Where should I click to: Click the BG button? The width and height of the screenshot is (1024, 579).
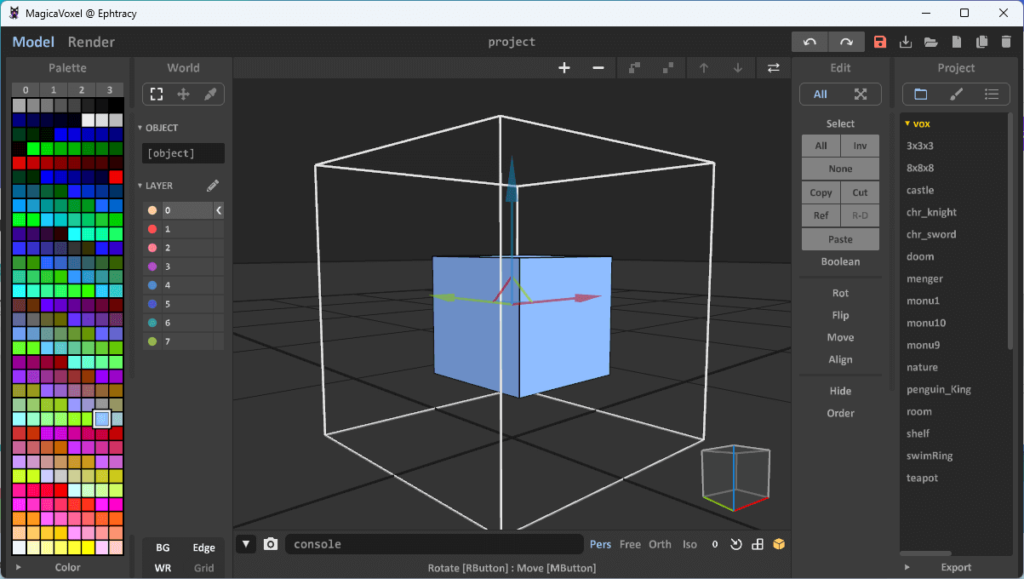coord(163,548)
